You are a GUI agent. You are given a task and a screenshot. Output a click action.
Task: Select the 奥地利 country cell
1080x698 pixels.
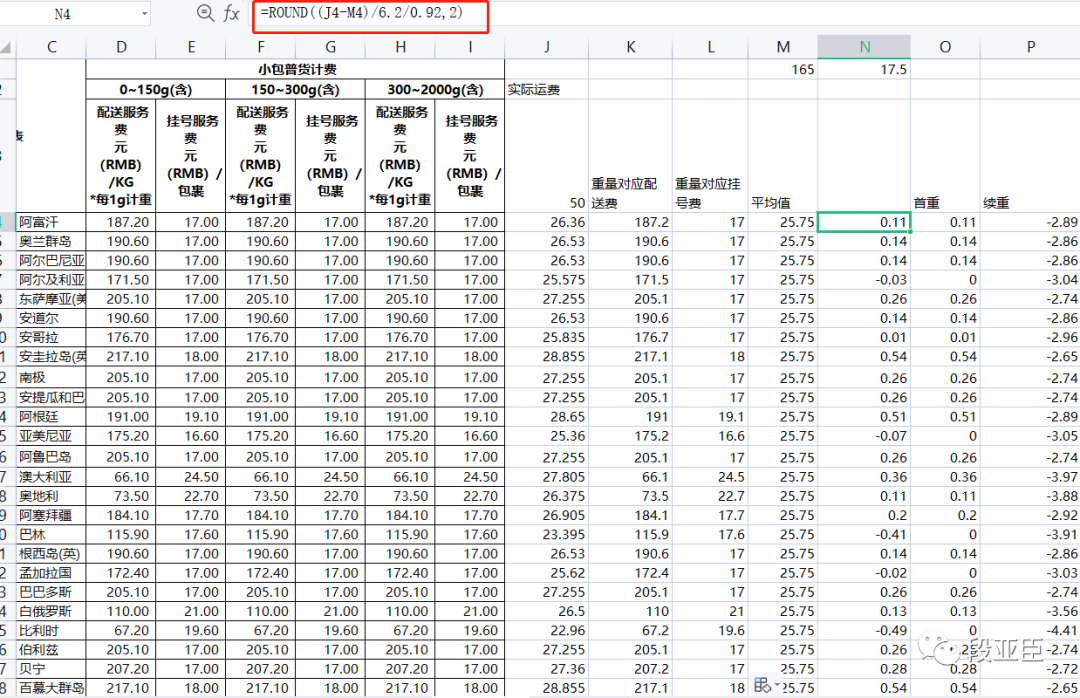pyautogui.click(x=52, y=496)
